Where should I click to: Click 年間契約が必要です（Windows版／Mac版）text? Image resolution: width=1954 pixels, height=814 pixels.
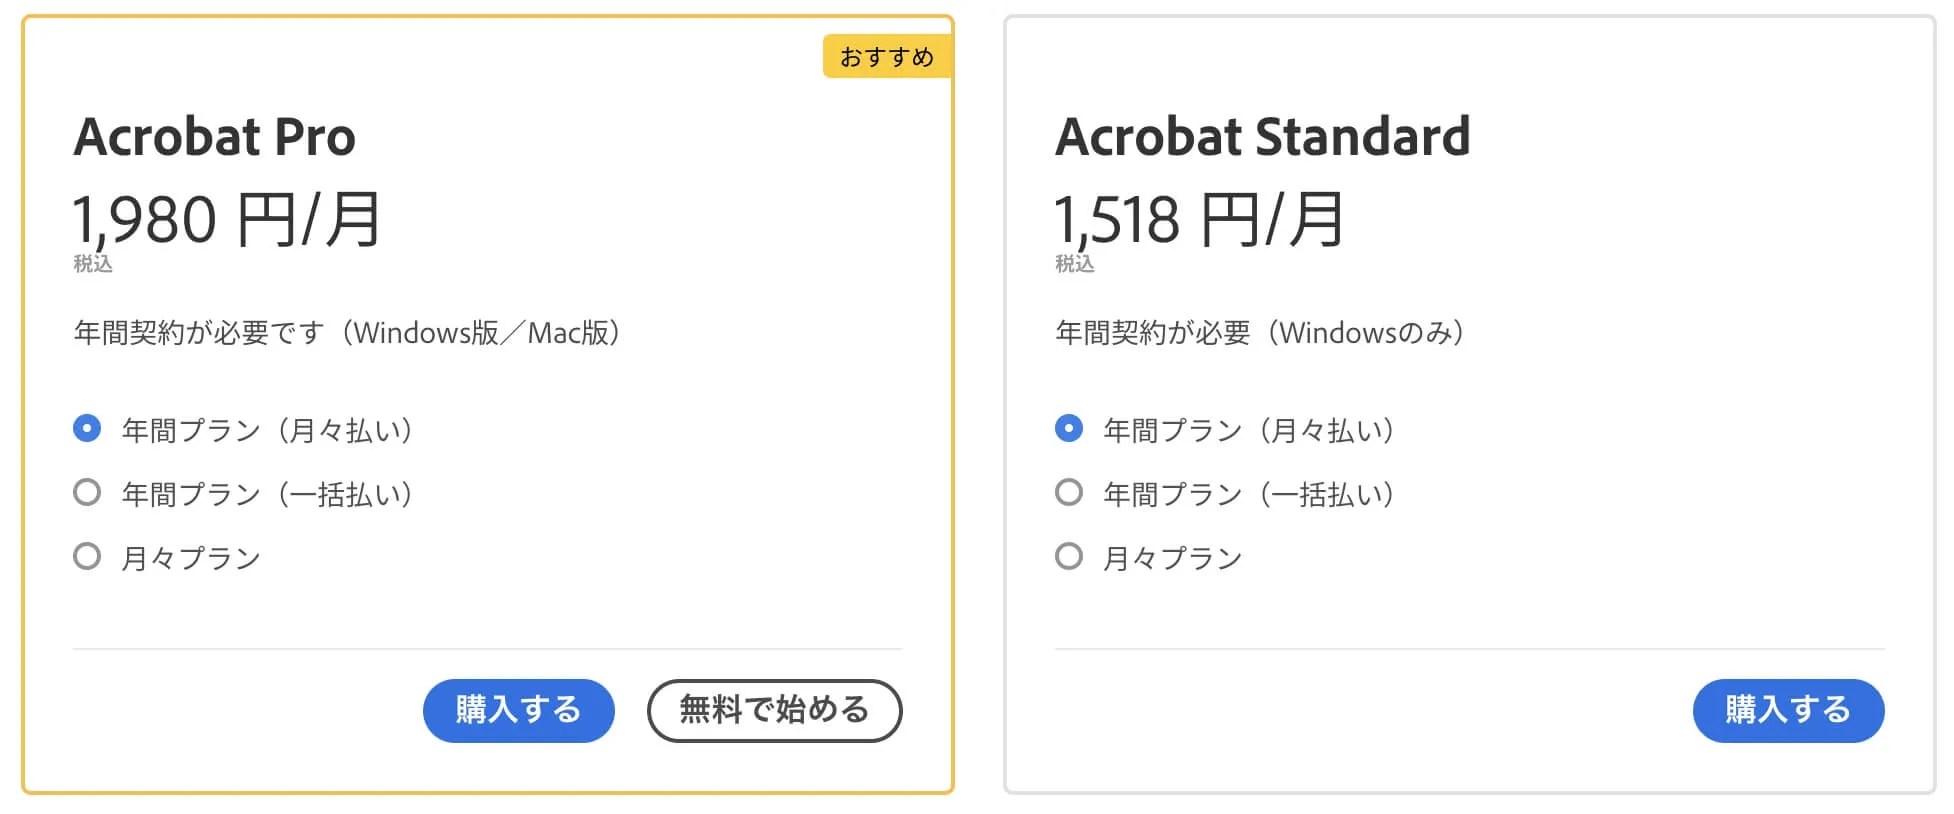[346, 333]
